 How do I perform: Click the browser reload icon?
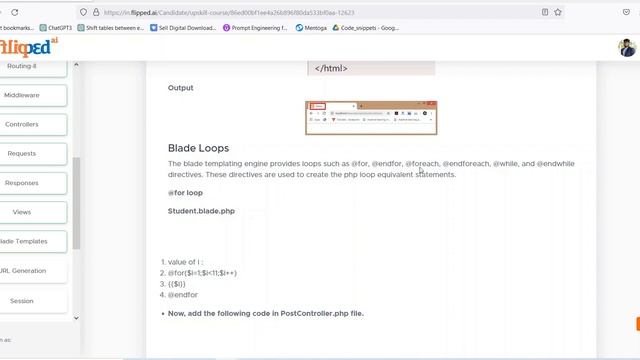coord(15,12)
